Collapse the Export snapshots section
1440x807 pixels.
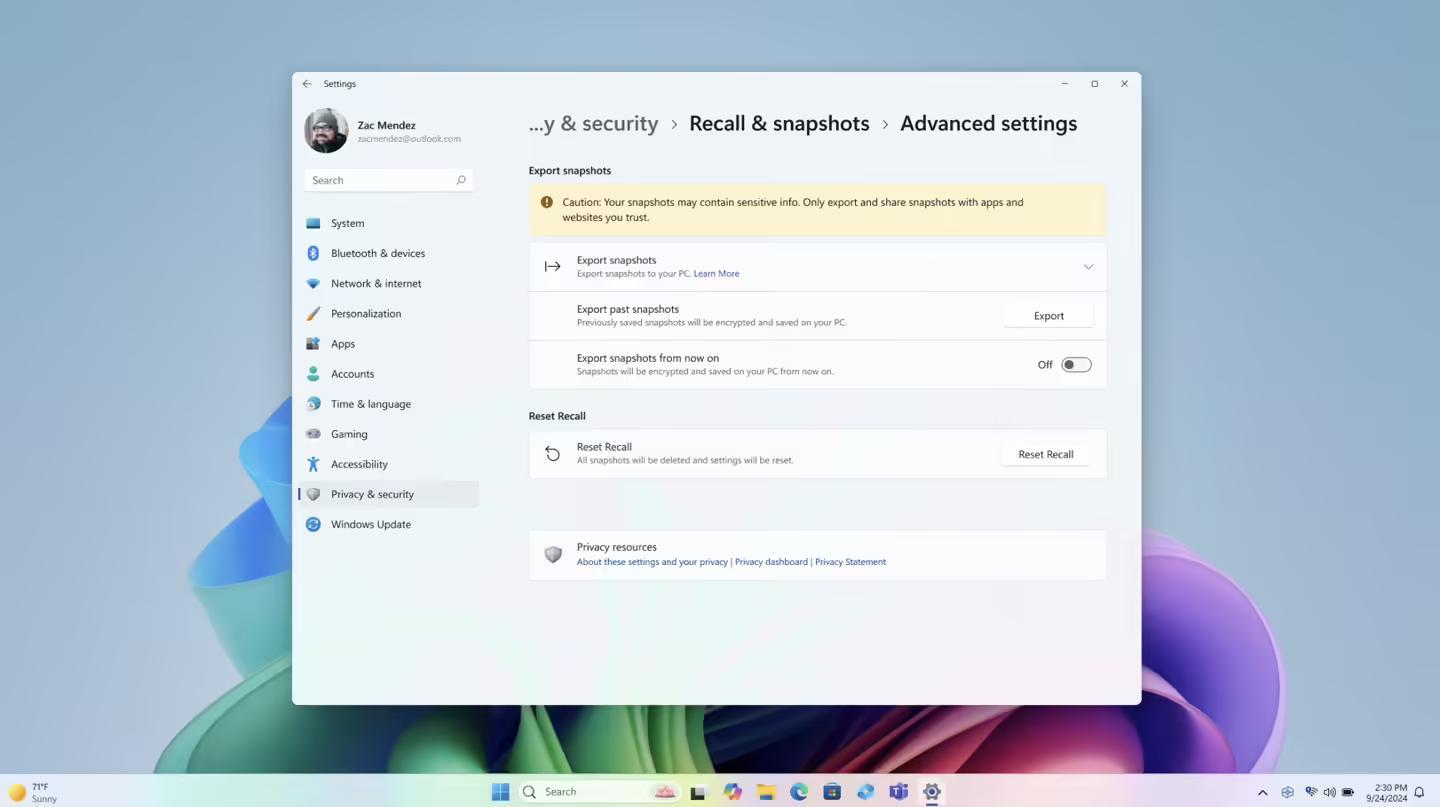coord(1088,266)
